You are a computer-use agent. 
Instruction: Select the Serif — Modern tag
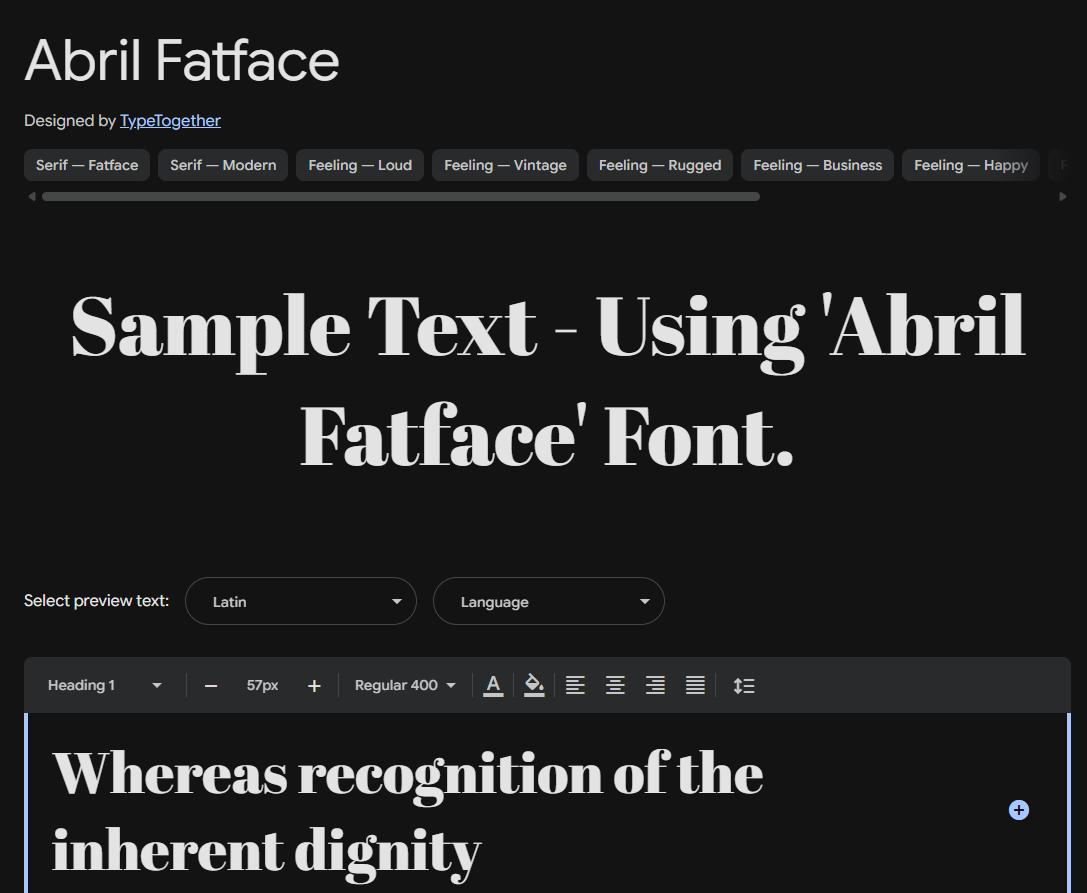click(223, 165)
